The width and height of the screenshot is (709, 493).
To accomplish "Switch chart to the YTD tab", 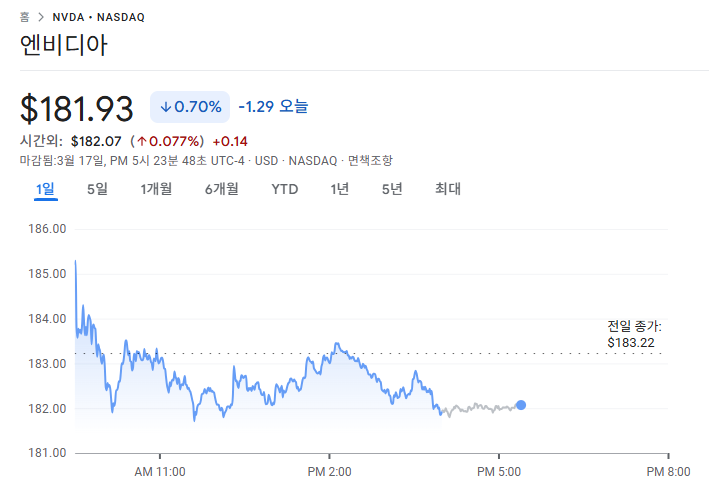I will (x=285, y=189).
